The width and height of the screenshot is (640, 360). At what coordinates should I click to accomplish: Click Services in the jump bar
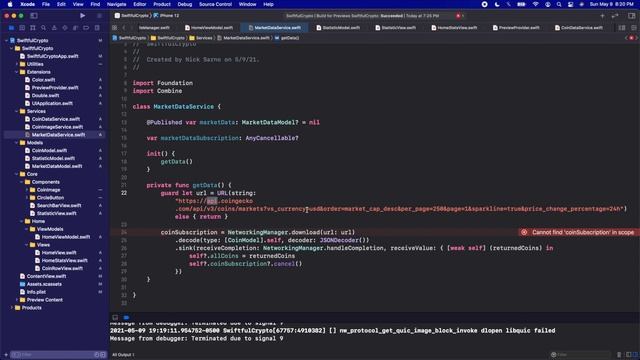click(201, 38)
